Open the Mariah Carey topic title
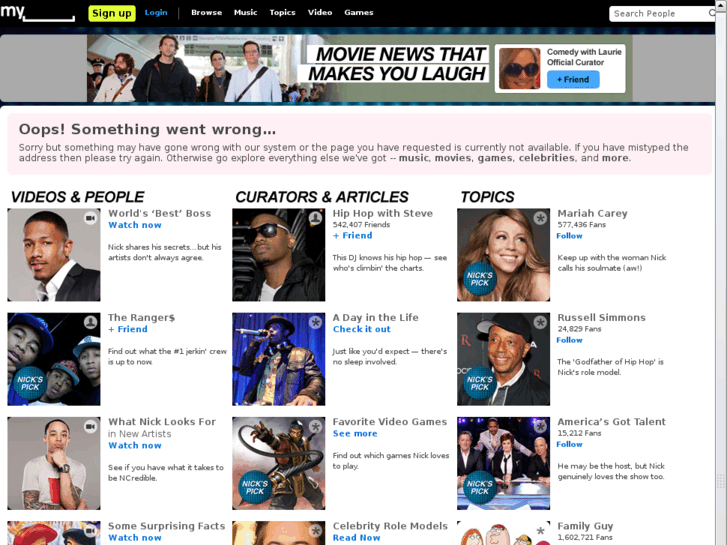 [592, 213]
